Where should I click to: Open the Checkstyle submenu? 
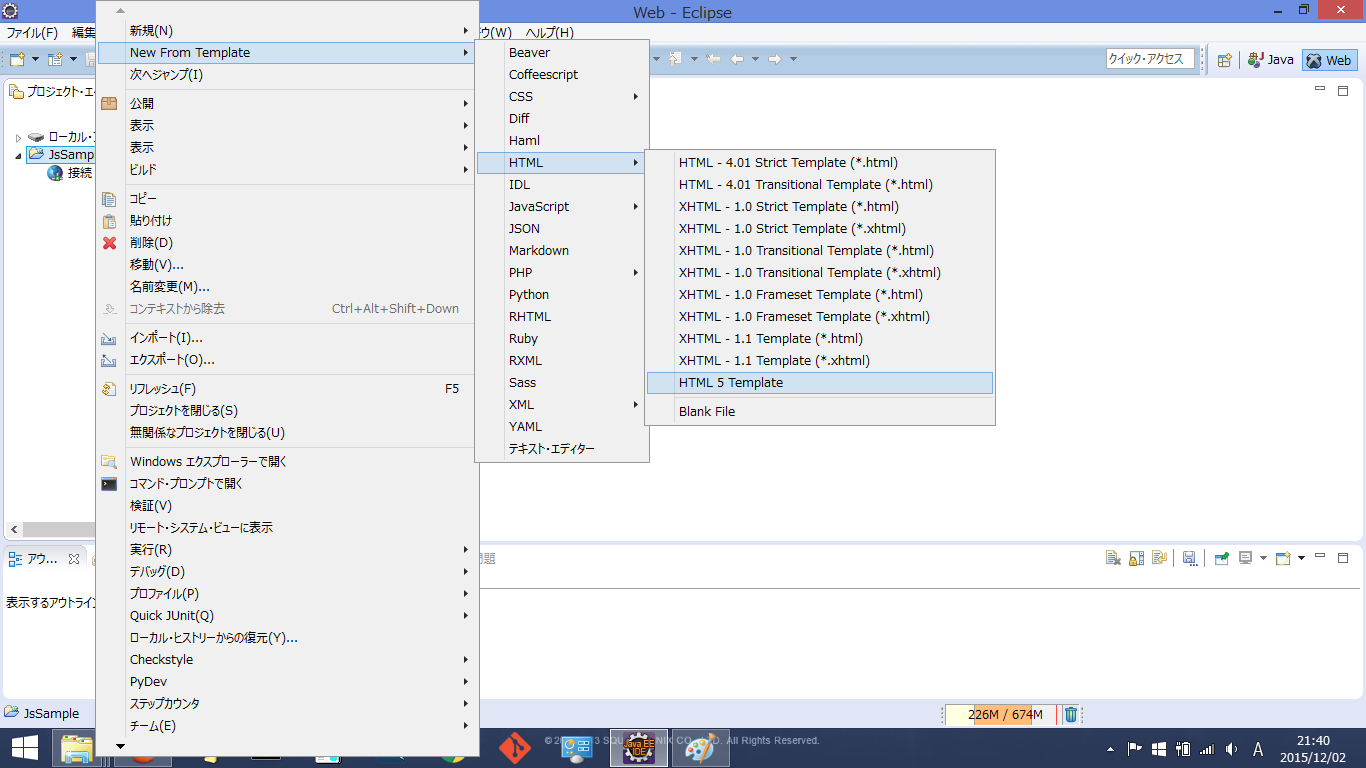pos(287,659)
